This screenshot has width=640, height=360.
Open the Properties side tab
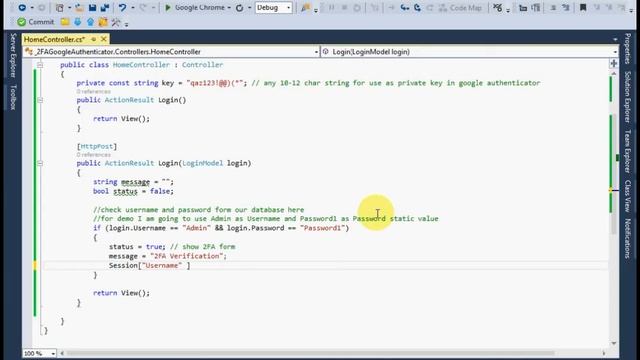tap(628, 48)
